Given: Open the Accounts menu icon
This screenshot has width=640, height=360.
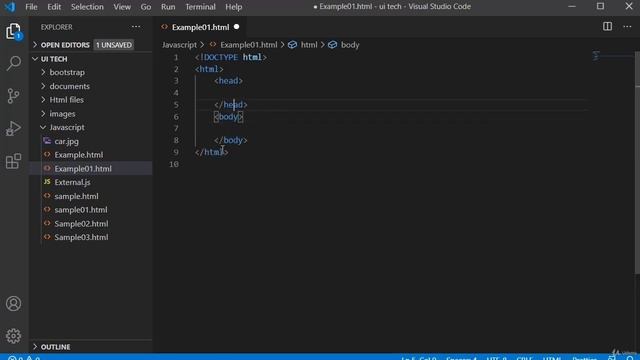Looking at the screenshot, I should point(13,304).
